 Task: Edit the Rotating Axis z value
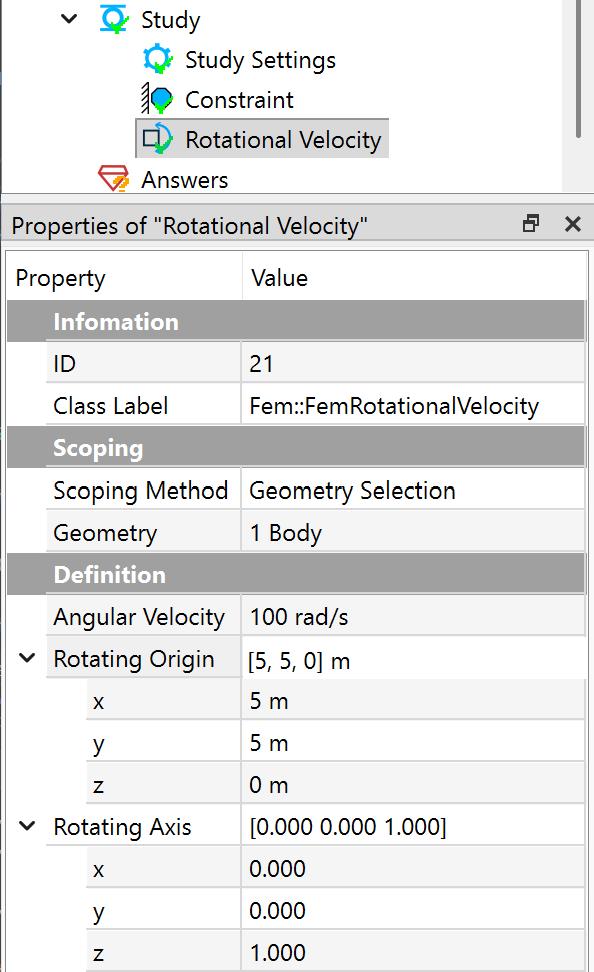(413, 953)
